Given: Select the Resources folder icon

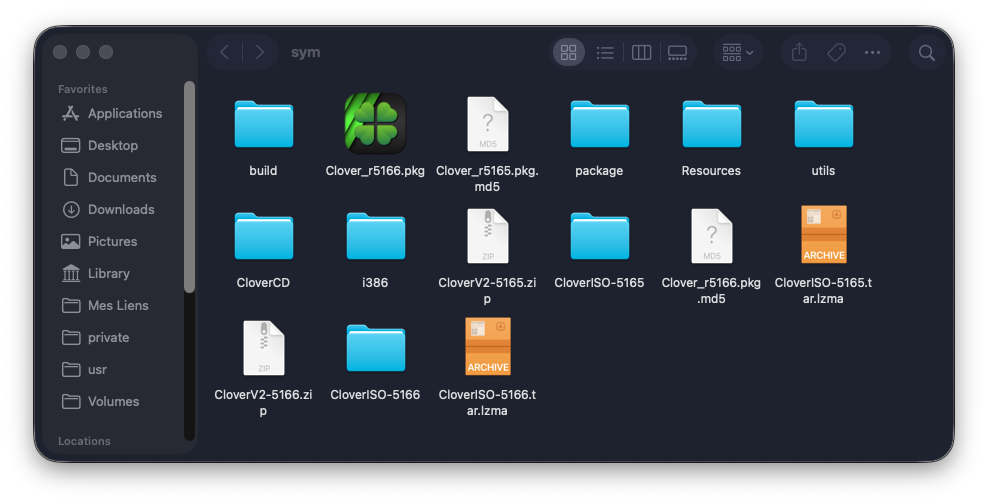Looking at the screenshot, I should tap(711, 123).
